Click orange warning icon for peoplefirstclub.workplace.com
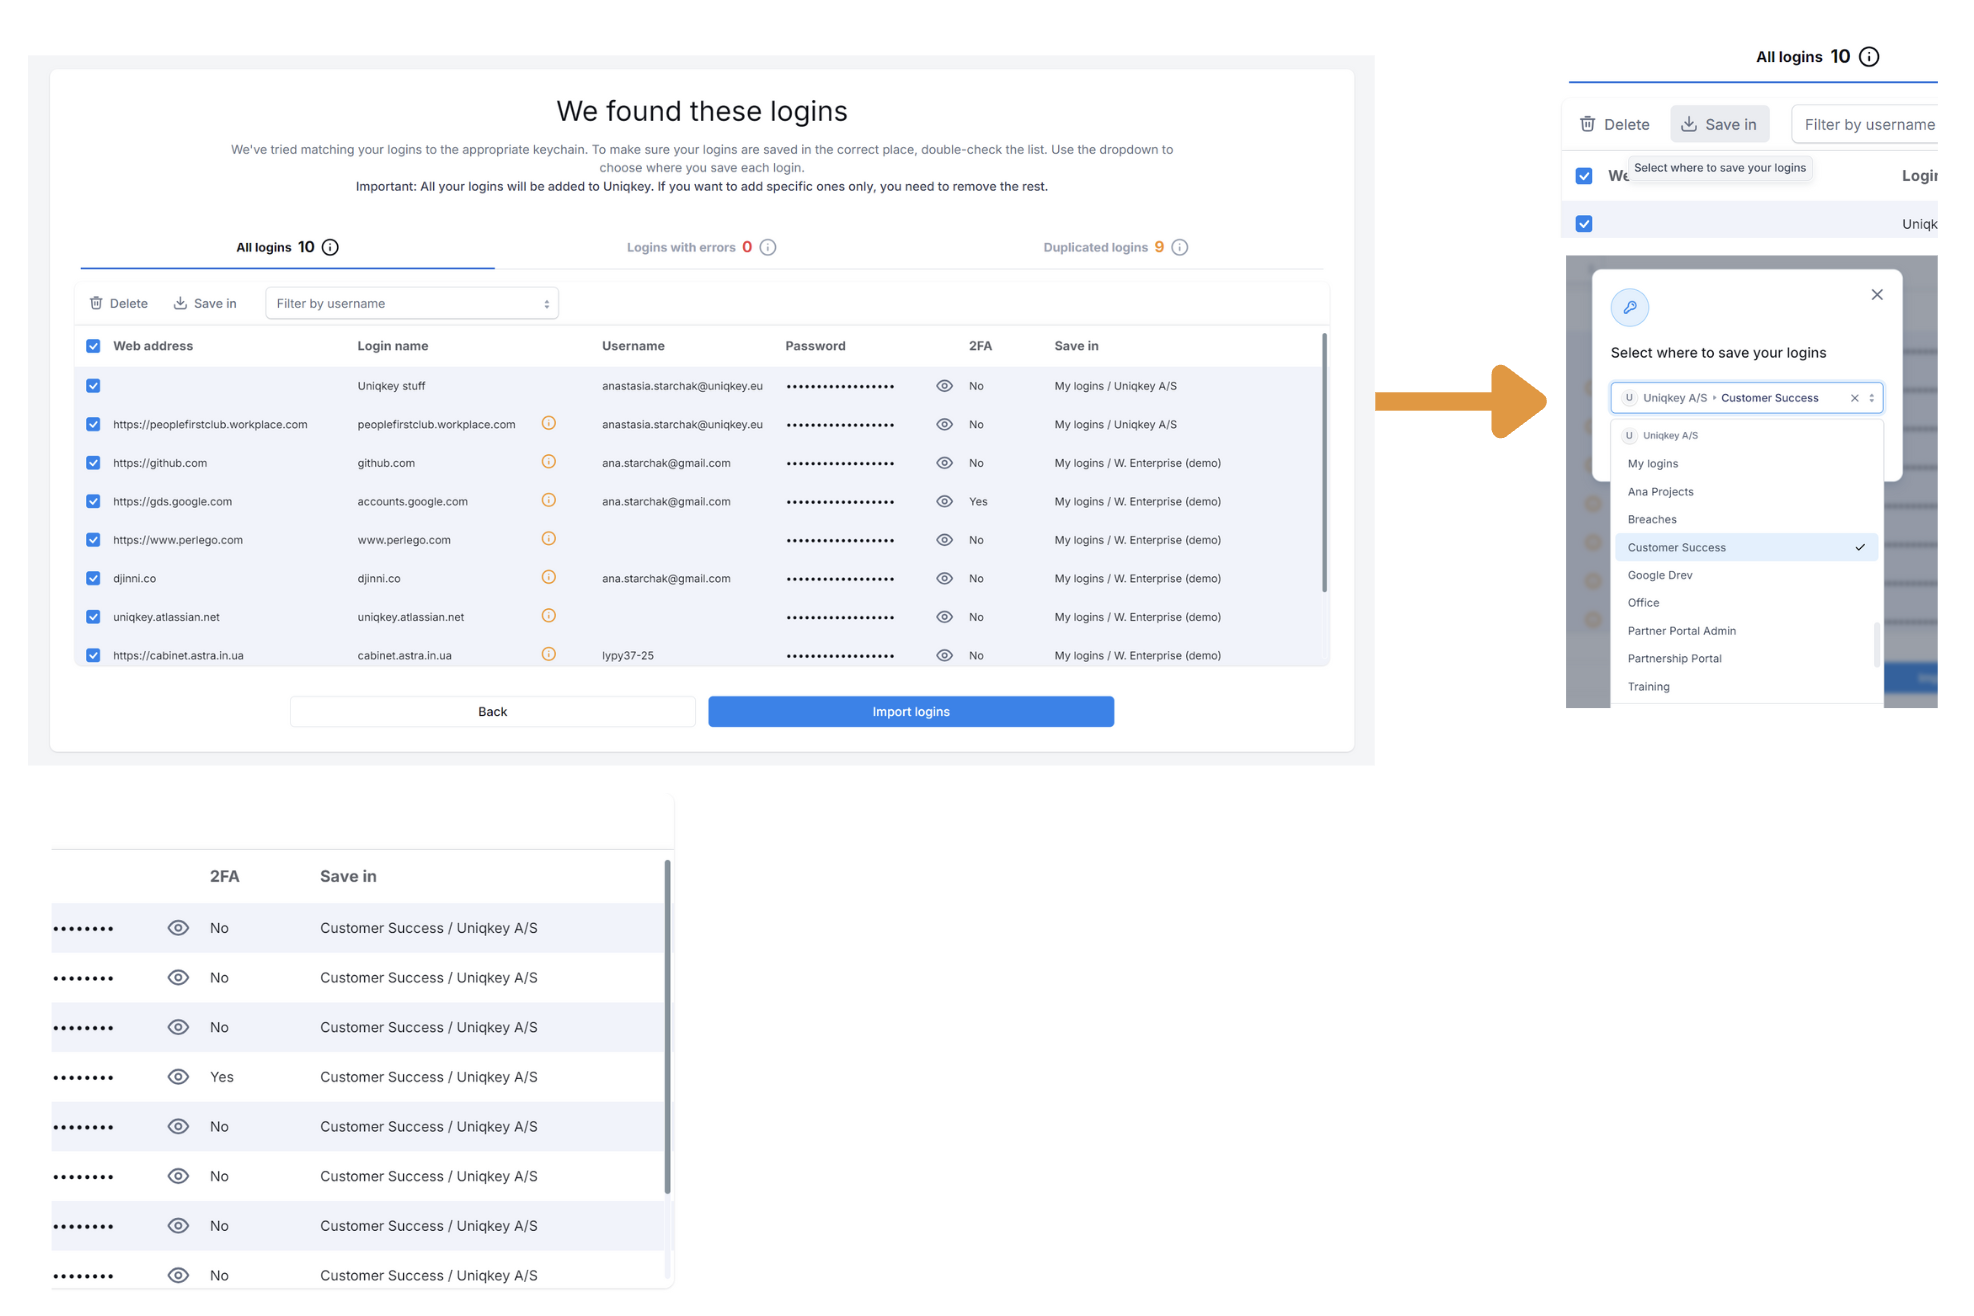Screen dimensions: 1974x1316 (x=548, y=423)
